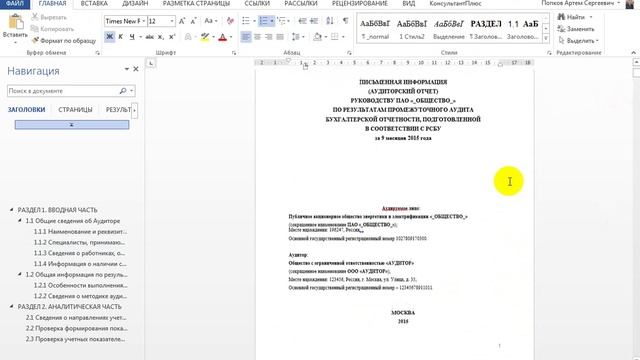Screen dimensions: 640x360
Task: Open the Select (Выделить) dropdown
Action: point(578,40)
